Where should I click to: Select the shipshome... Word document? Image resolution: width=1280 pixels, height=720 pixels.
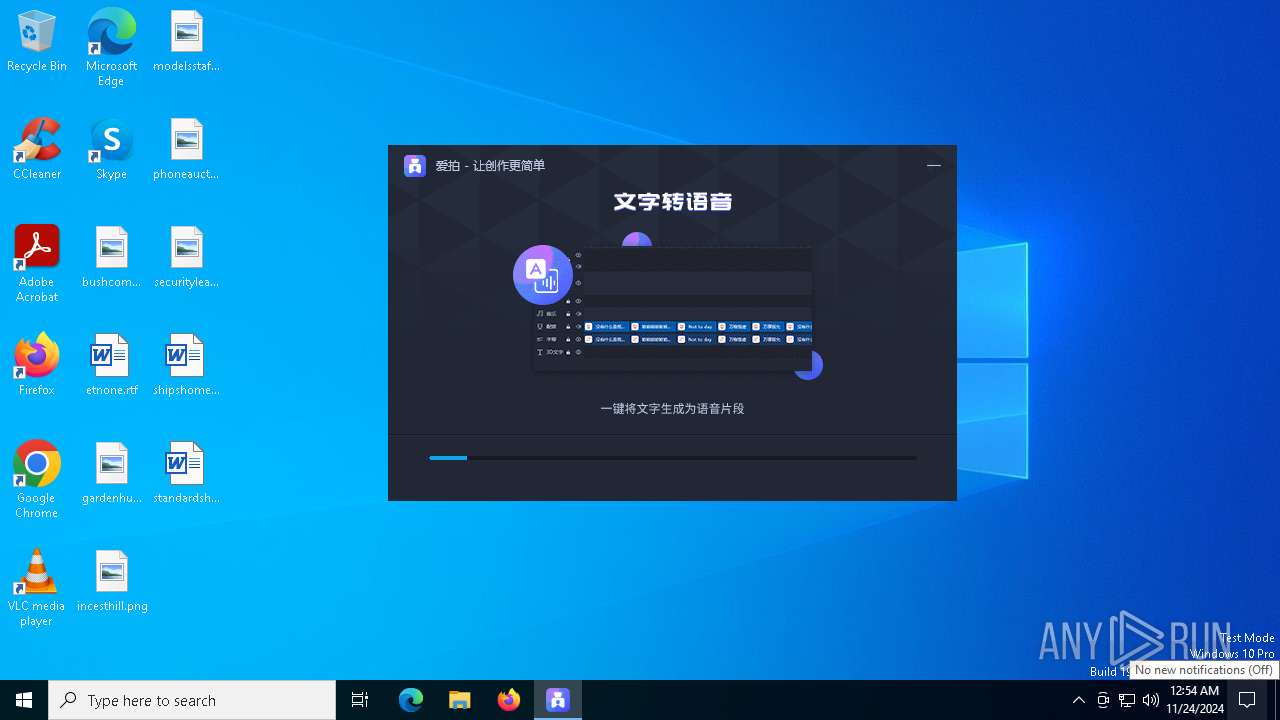pyautogui.click(x=186, y=365)
